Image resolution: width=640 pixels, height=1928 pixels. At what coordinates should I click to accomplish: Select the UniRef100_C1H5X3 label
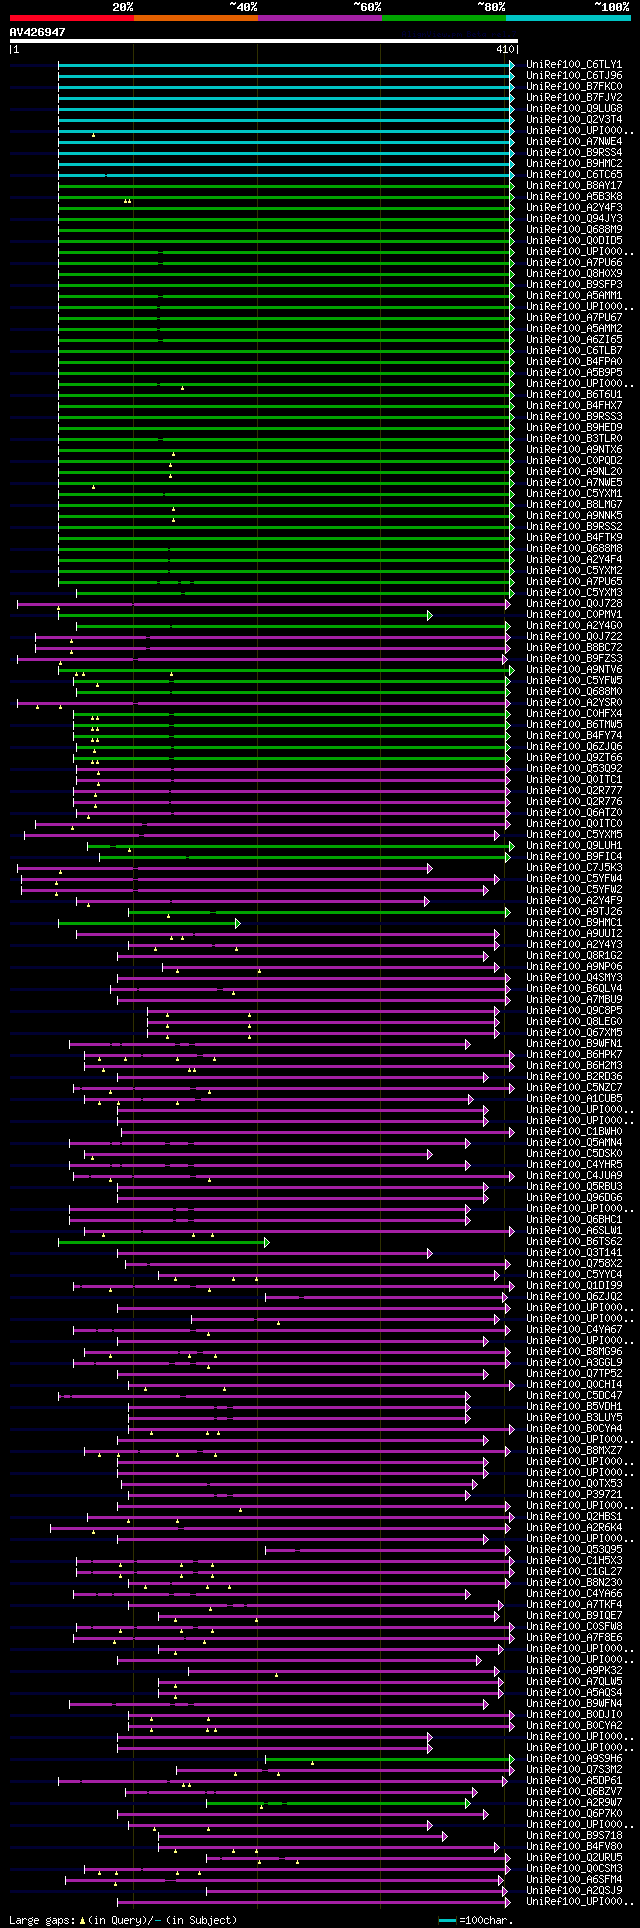click(x=574, y=1560)
